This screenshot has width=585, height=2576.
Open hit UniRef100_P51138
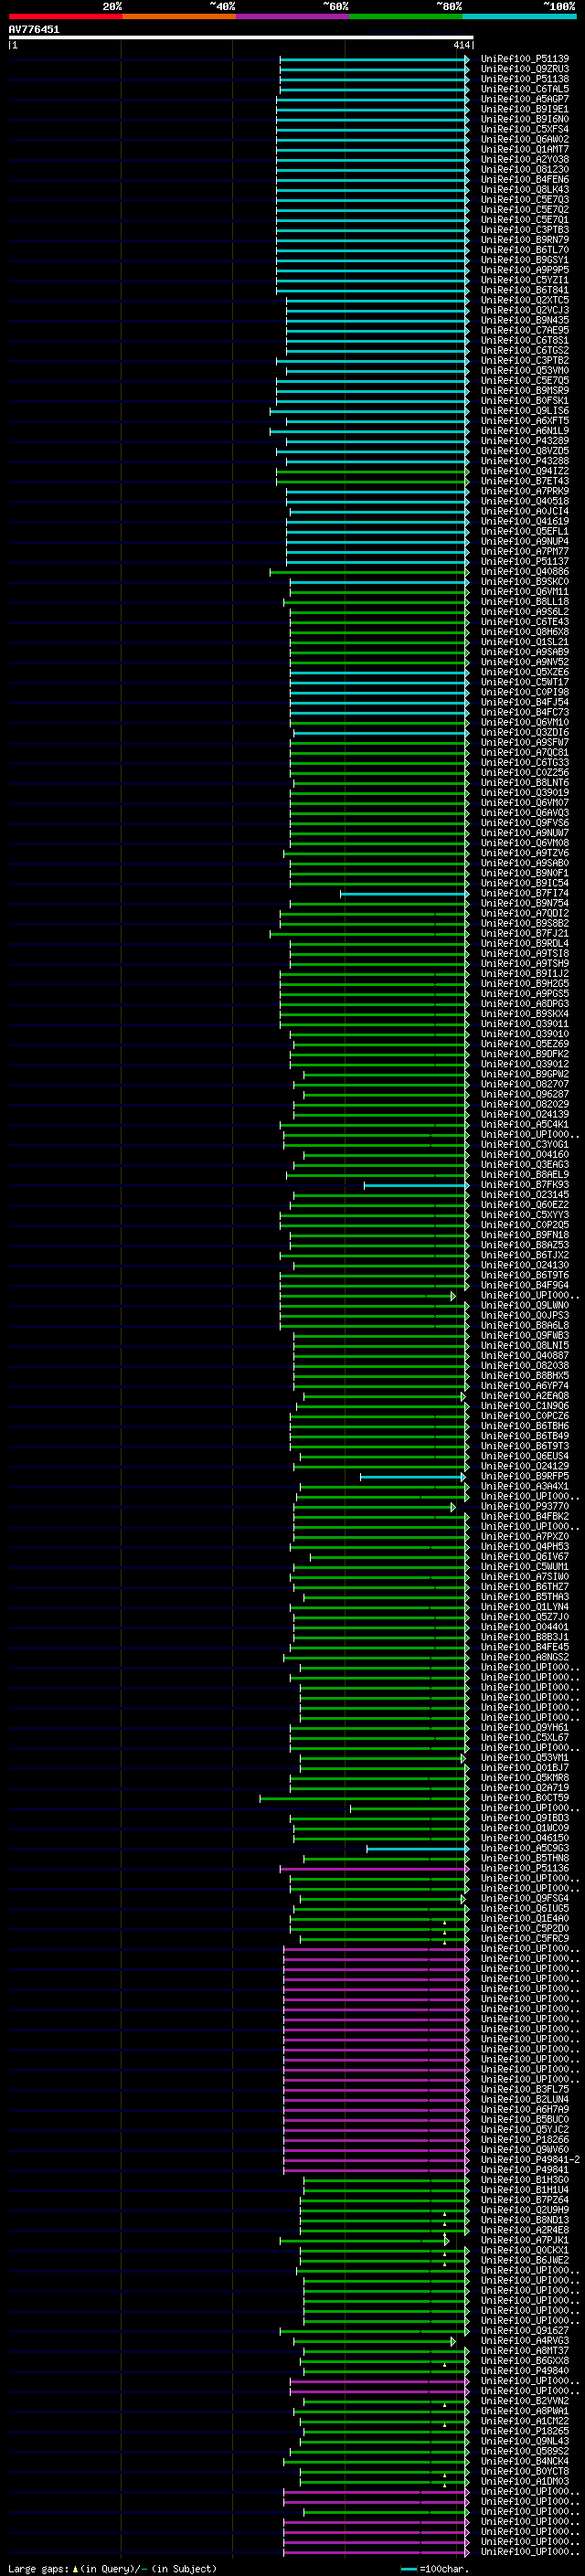point(525,79)
